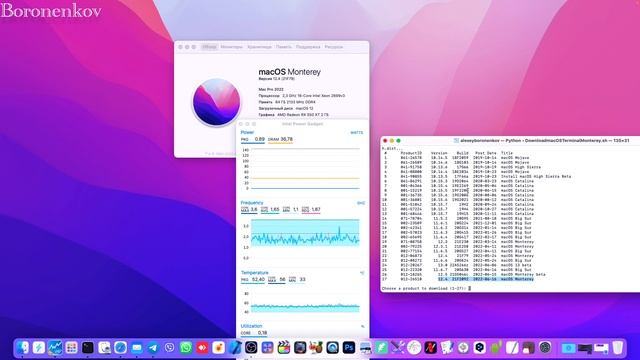Open the black circle-logo icon beside Trash-side folders
640x360 pixels.
(545, 347)
